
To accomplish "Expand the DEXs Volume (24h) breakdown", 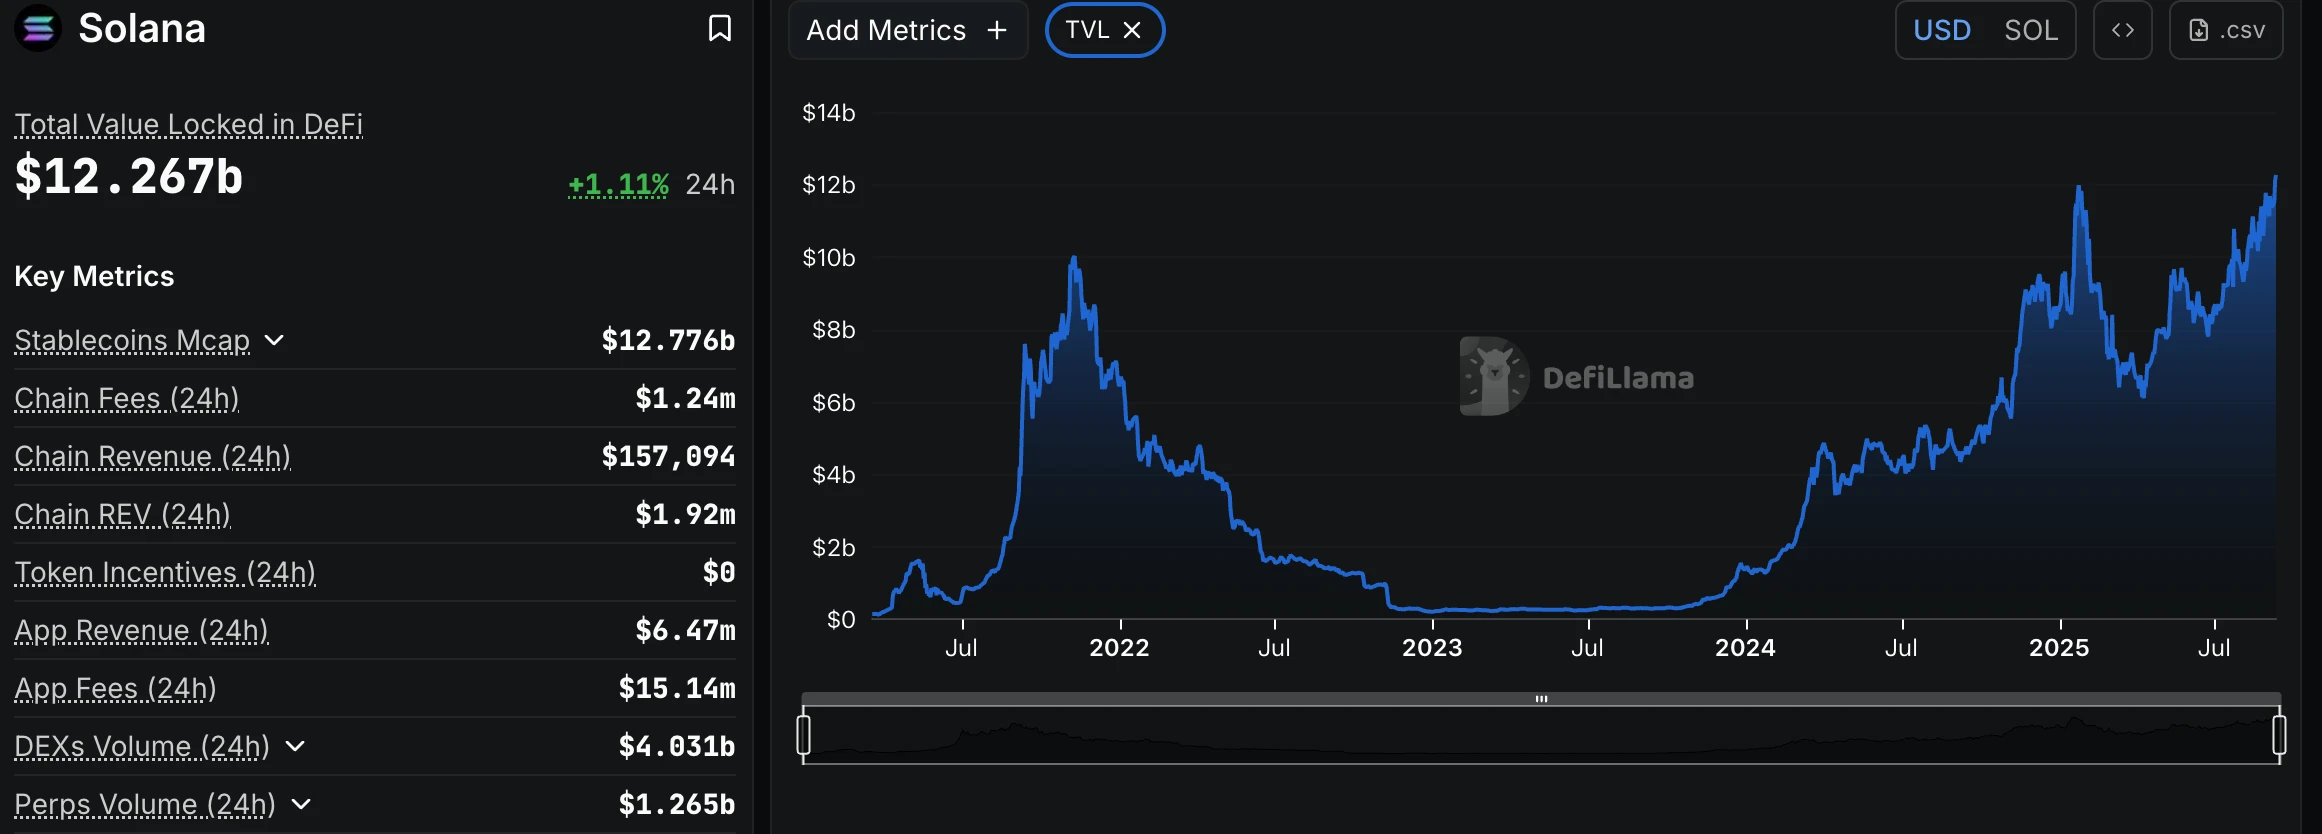I will tap(295, 746).
